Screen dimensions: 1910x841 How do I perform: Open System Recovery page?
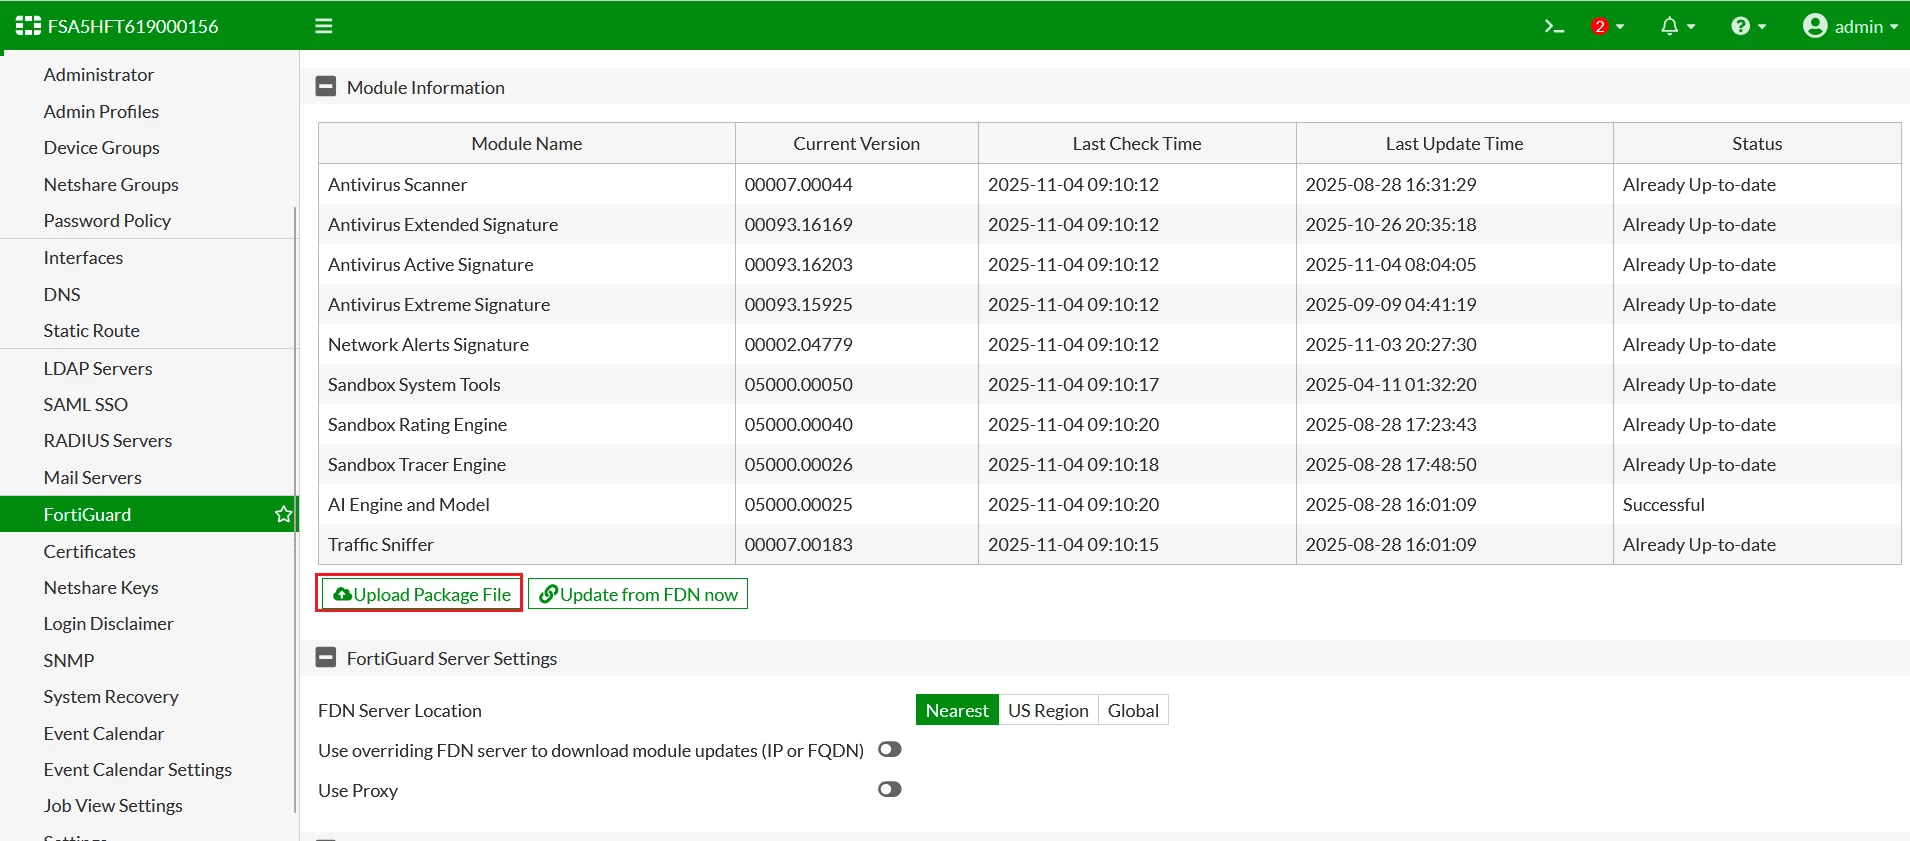(111, 696)
